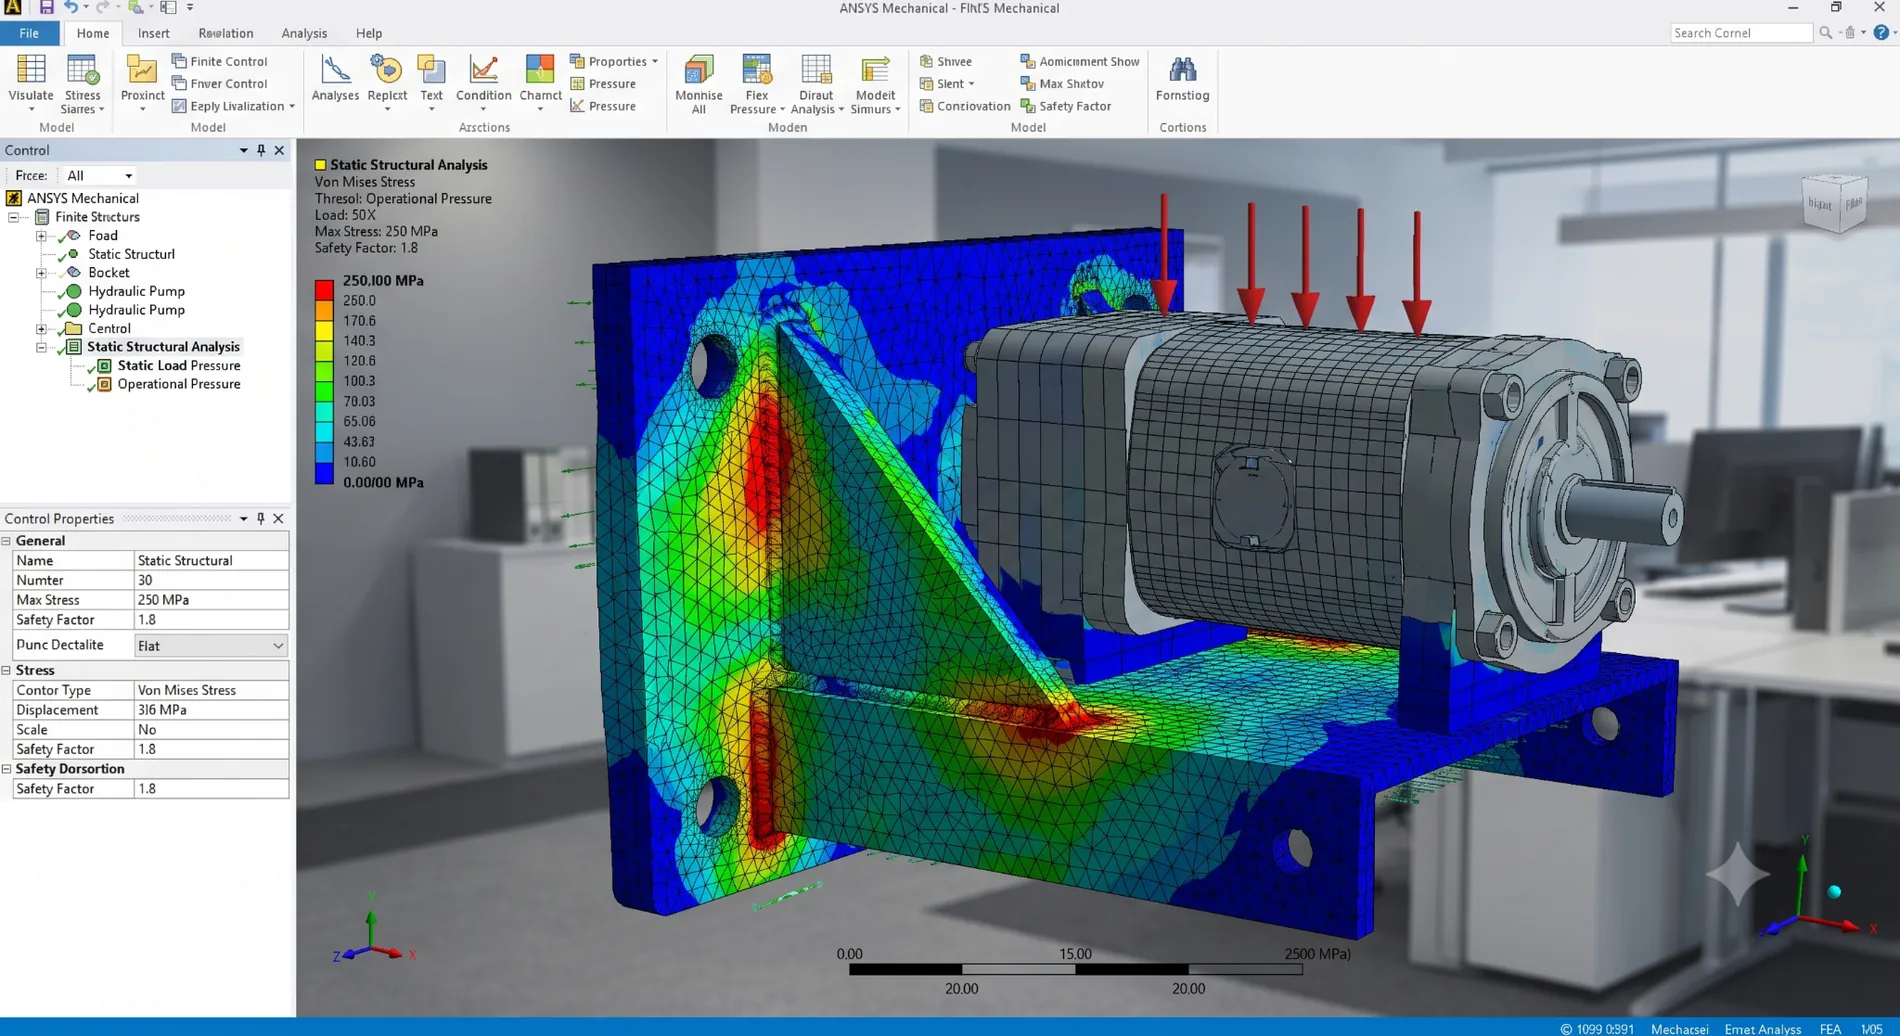Open the Proxinct tool
The height and width of the screenshot is (1036, 1900).
tap(142, 81)
